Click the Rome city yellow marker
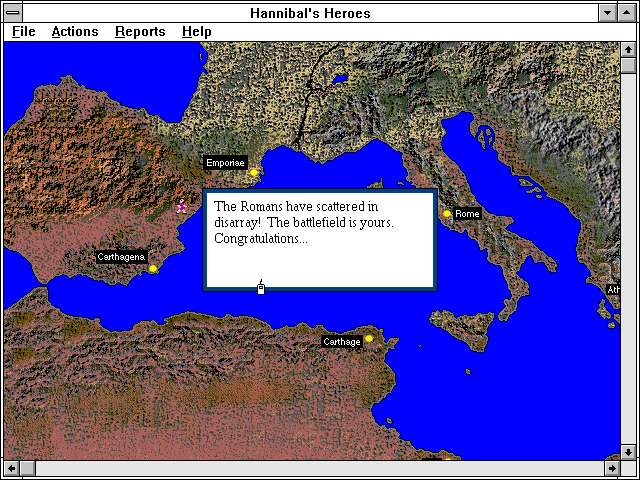This screenshot has height=480, width=640. tap(447, 213)
